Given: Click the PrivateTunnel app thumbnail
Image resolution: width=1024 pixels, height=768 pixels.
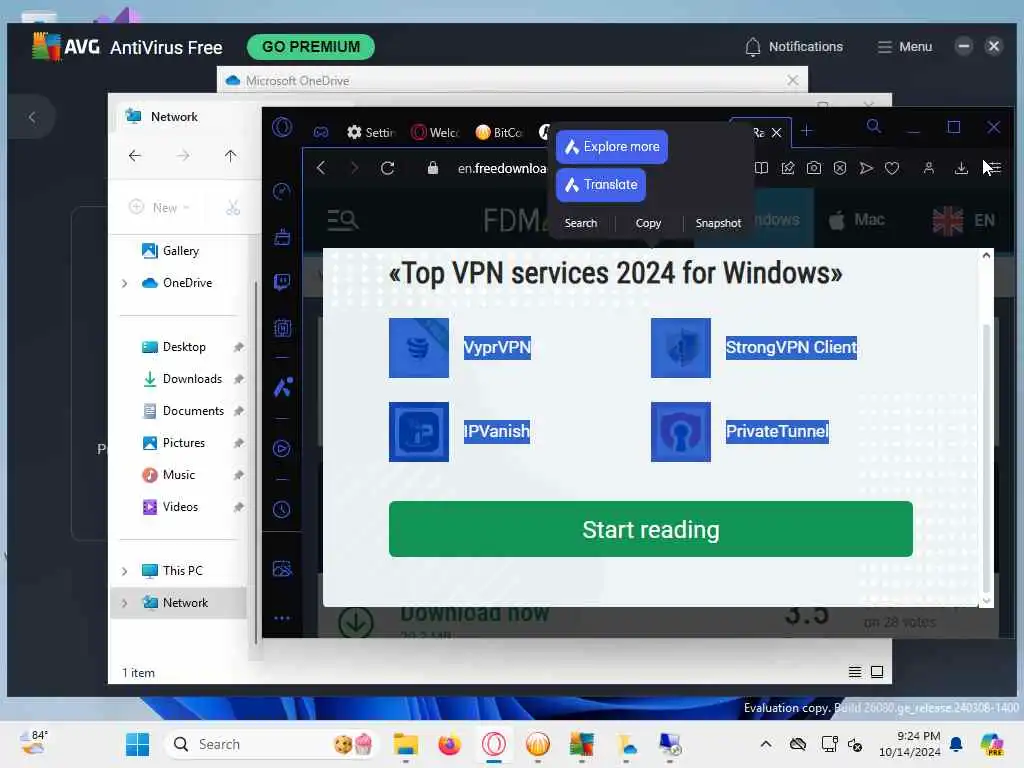Looking at the screenshot, I should click(680, 432).
